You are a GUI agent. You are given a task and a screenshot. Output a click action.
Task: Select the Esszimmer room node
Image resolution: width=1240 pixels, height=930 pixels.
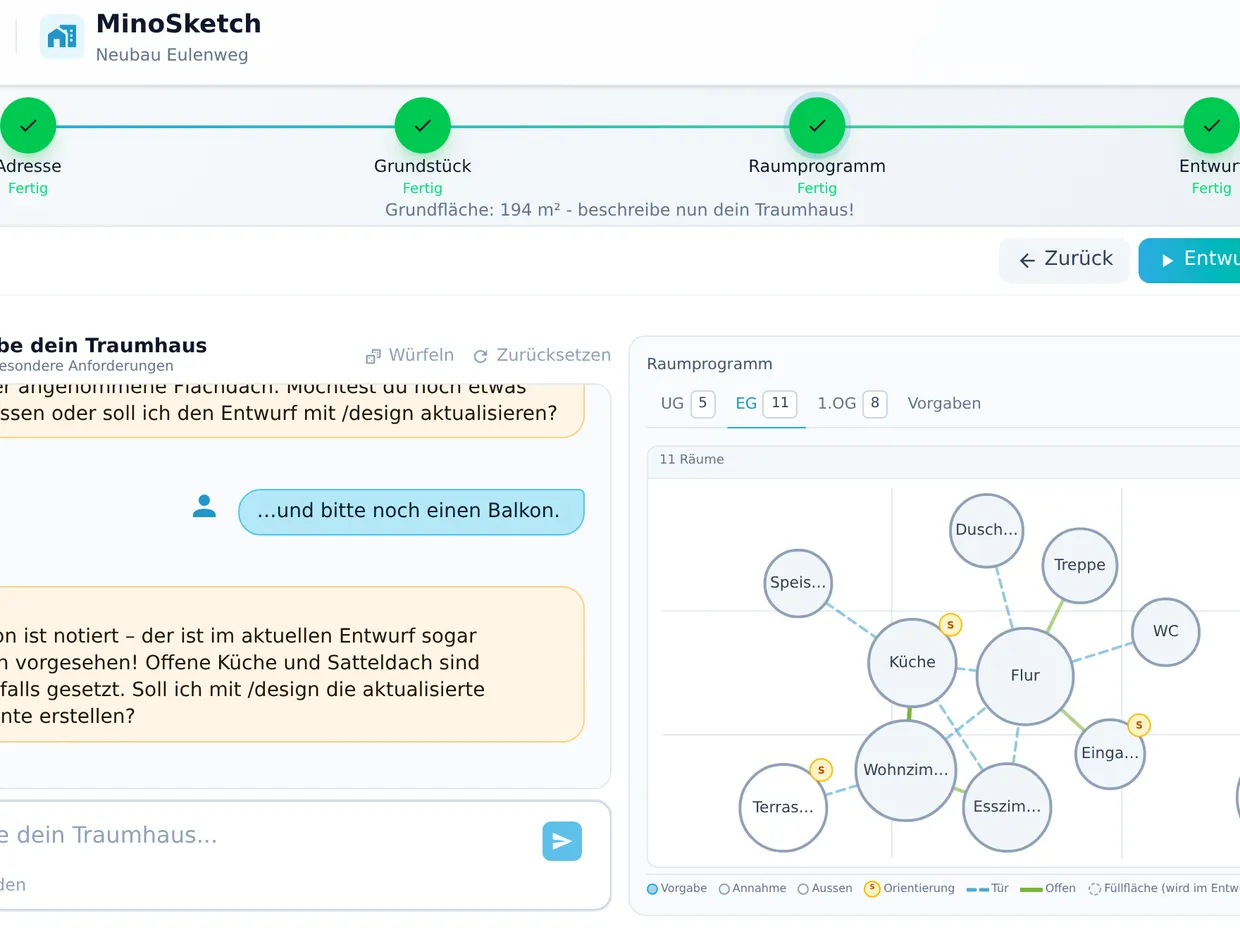(x=1007, y=807)
